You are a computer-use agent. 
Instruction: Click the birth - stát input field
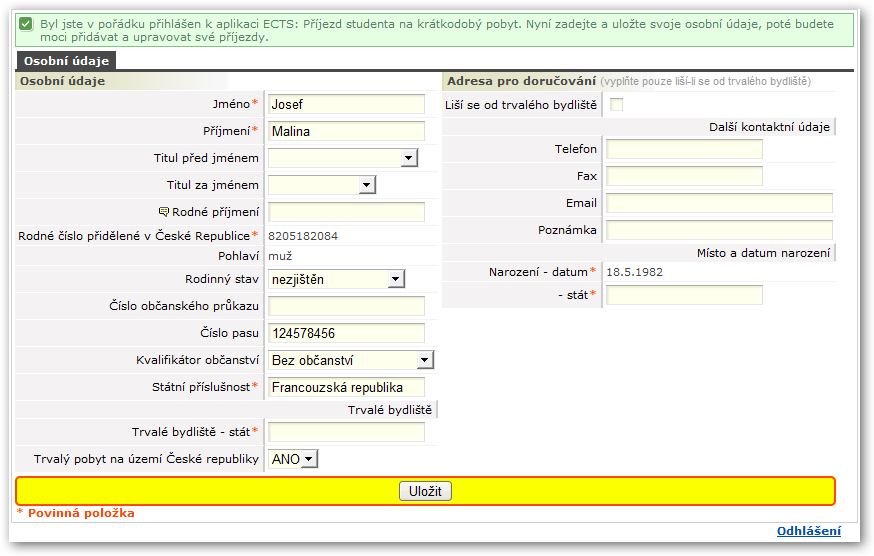pos(684,295)
